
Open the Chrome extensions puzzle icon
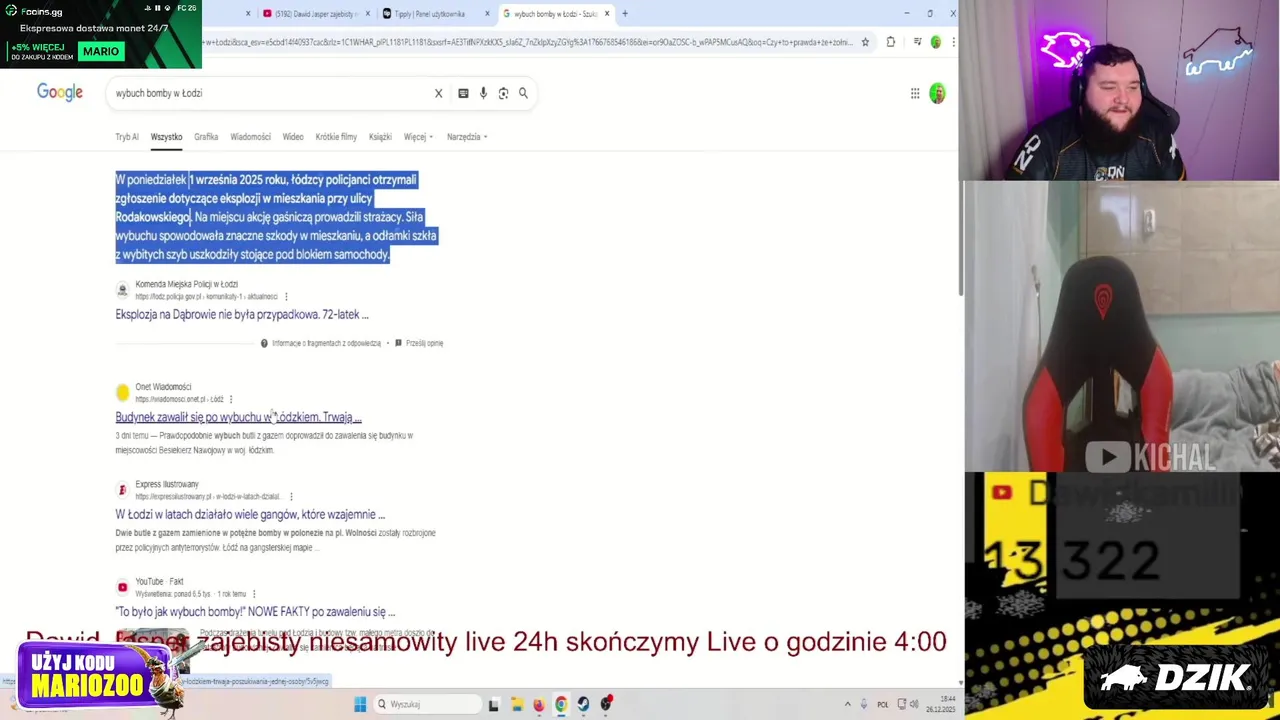click(891, 42)
